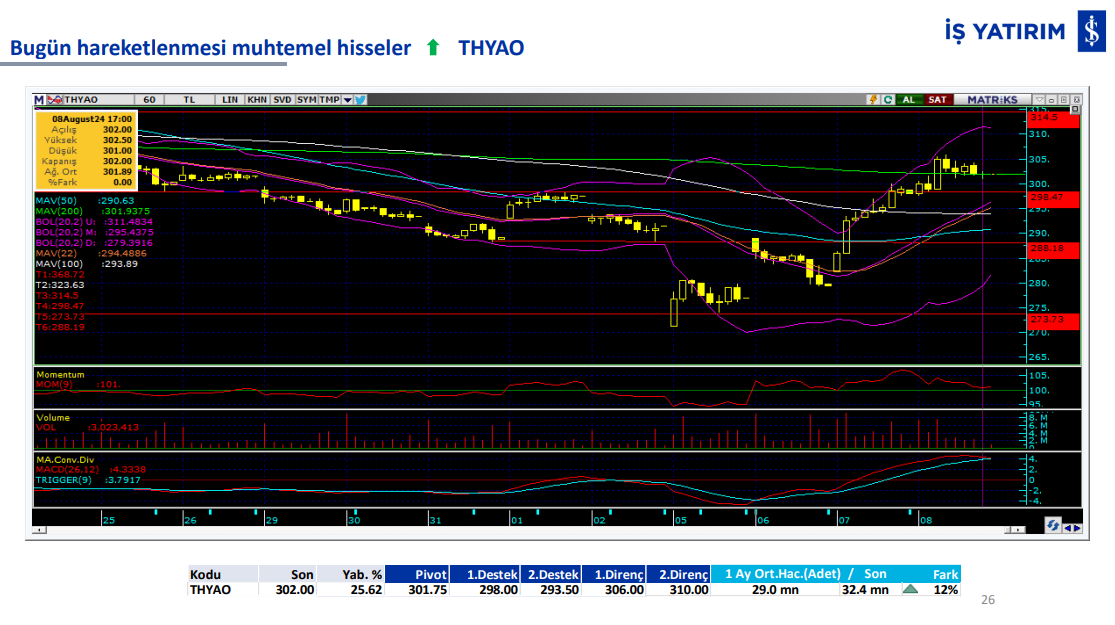Image resolution: width=1115 pixels, height=625 pixels.
Task: Open the dropdown arrow next to TMP
Action: pos(346,100)
